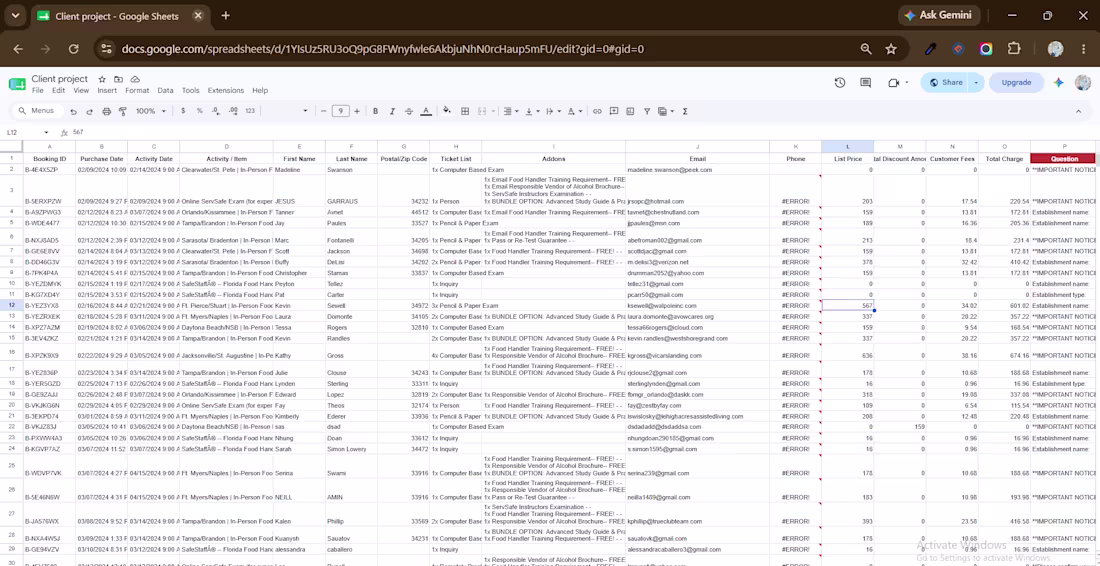
Task: Check cloud document status icon
Action: (135, 79)
